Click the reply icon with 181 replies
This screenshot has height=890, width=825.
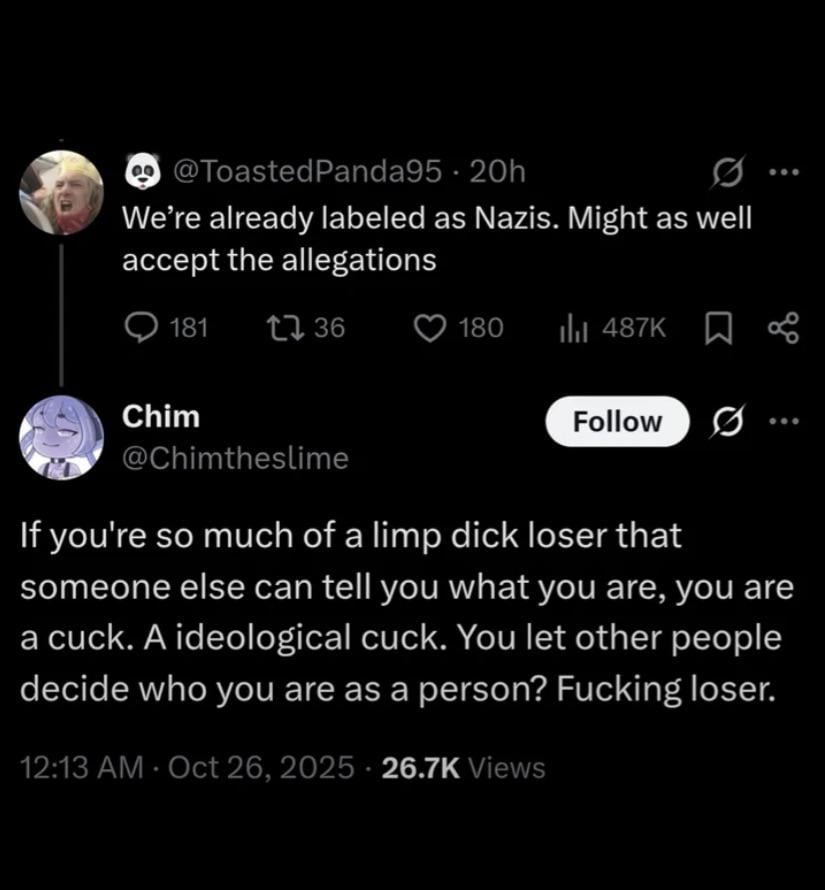point(139,327)
